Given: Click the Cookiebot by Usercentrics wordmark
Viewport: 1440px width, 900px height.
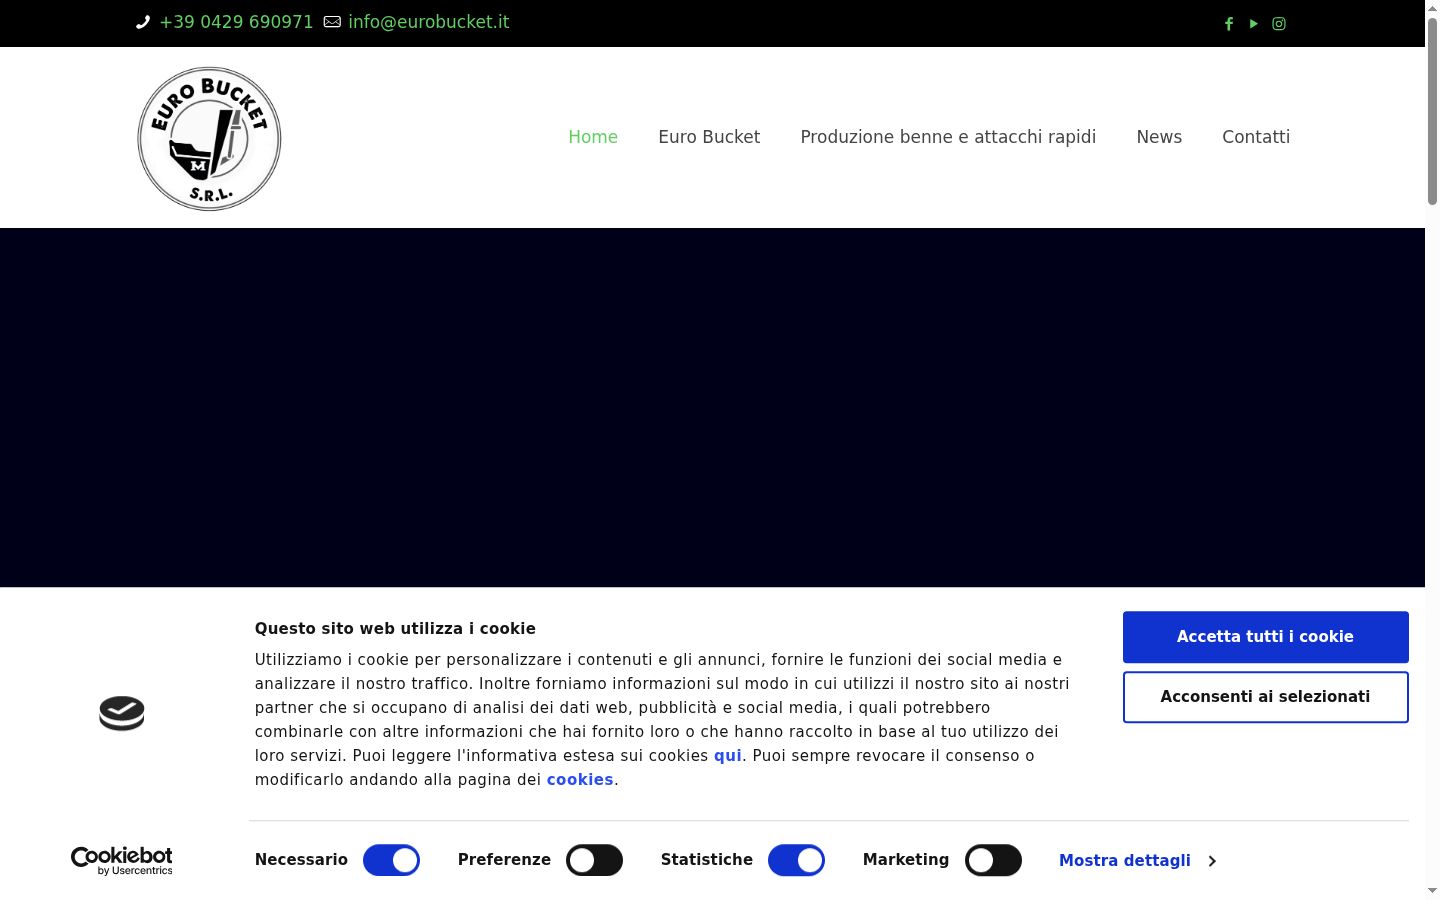Looking at the screenshot, I should pyautogui.click(x=122, y=860).
